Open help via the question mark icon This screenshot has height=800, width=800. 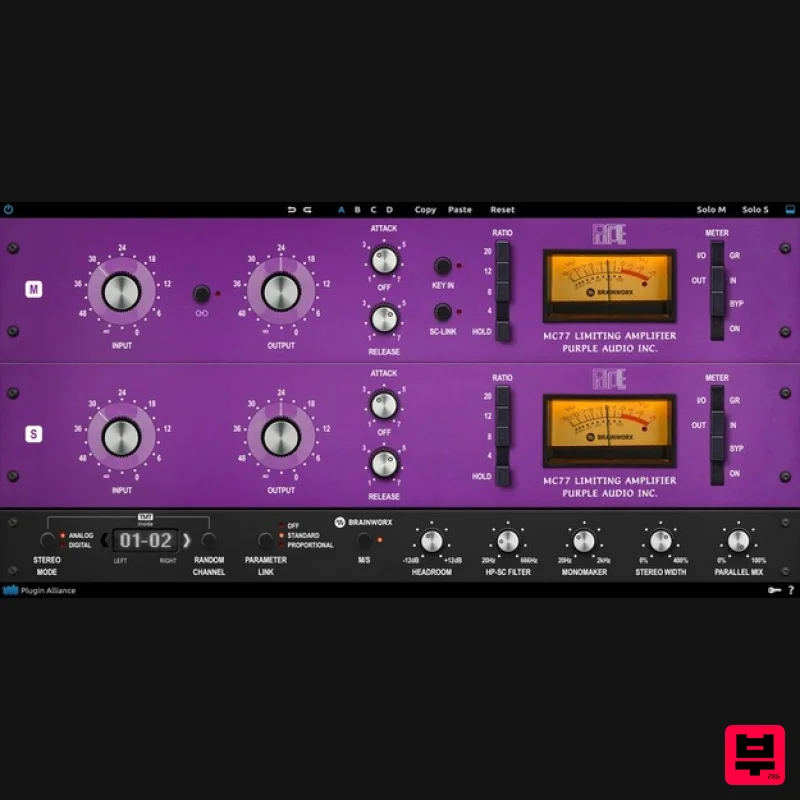[789, 590]
